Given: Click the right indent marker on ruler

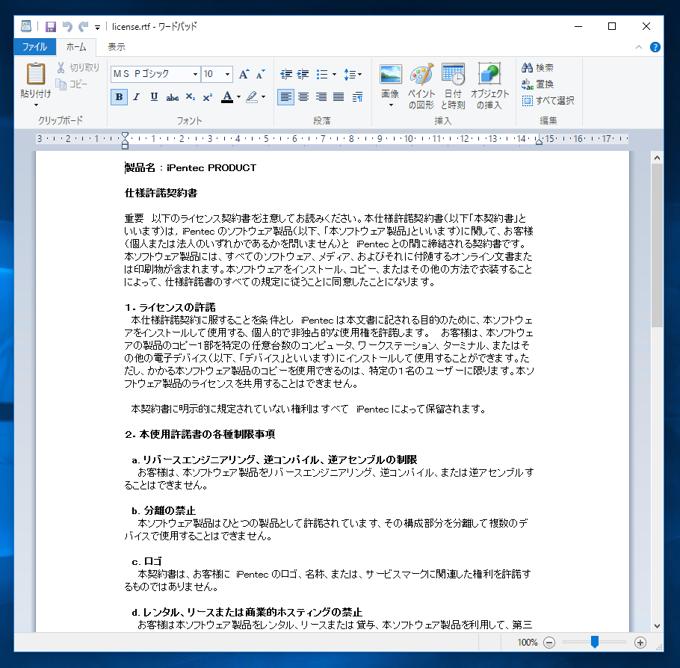Looking at the screenshot, I should (x=539, y=140).
